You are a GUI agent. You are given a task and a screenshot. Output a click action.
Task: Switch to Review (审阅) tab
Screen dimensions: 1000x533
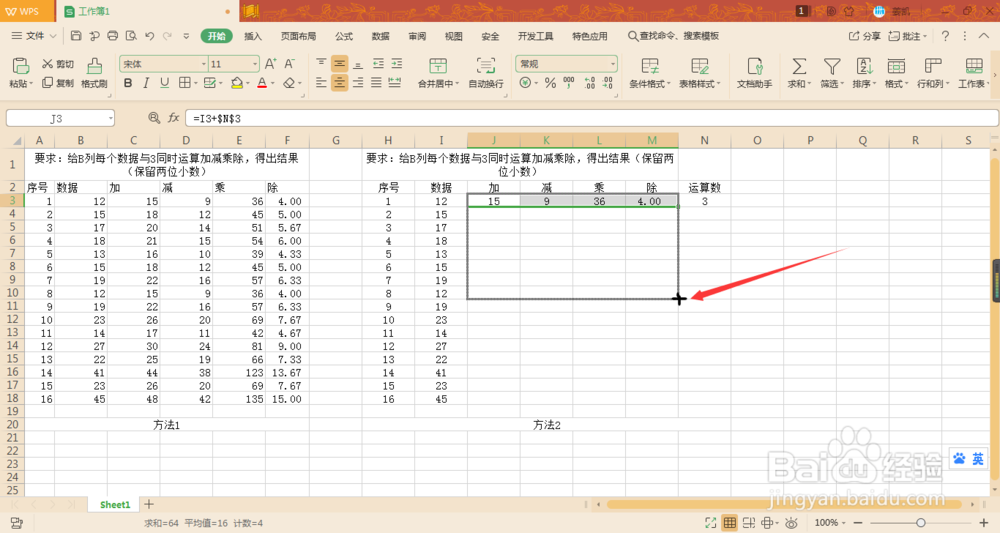tap(417, 36)
